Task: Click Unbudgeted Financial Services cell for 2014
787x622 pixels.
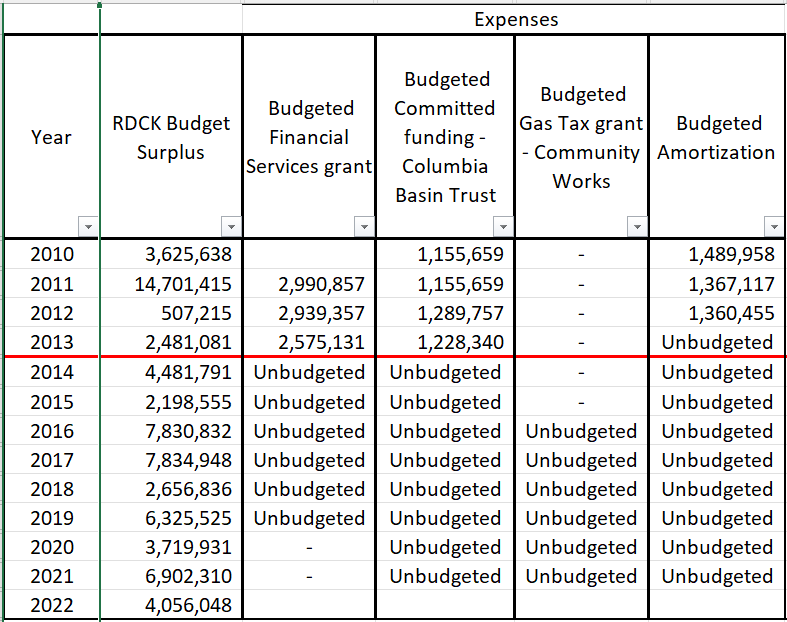Action: pyautogui.click(x=309, y=372)
